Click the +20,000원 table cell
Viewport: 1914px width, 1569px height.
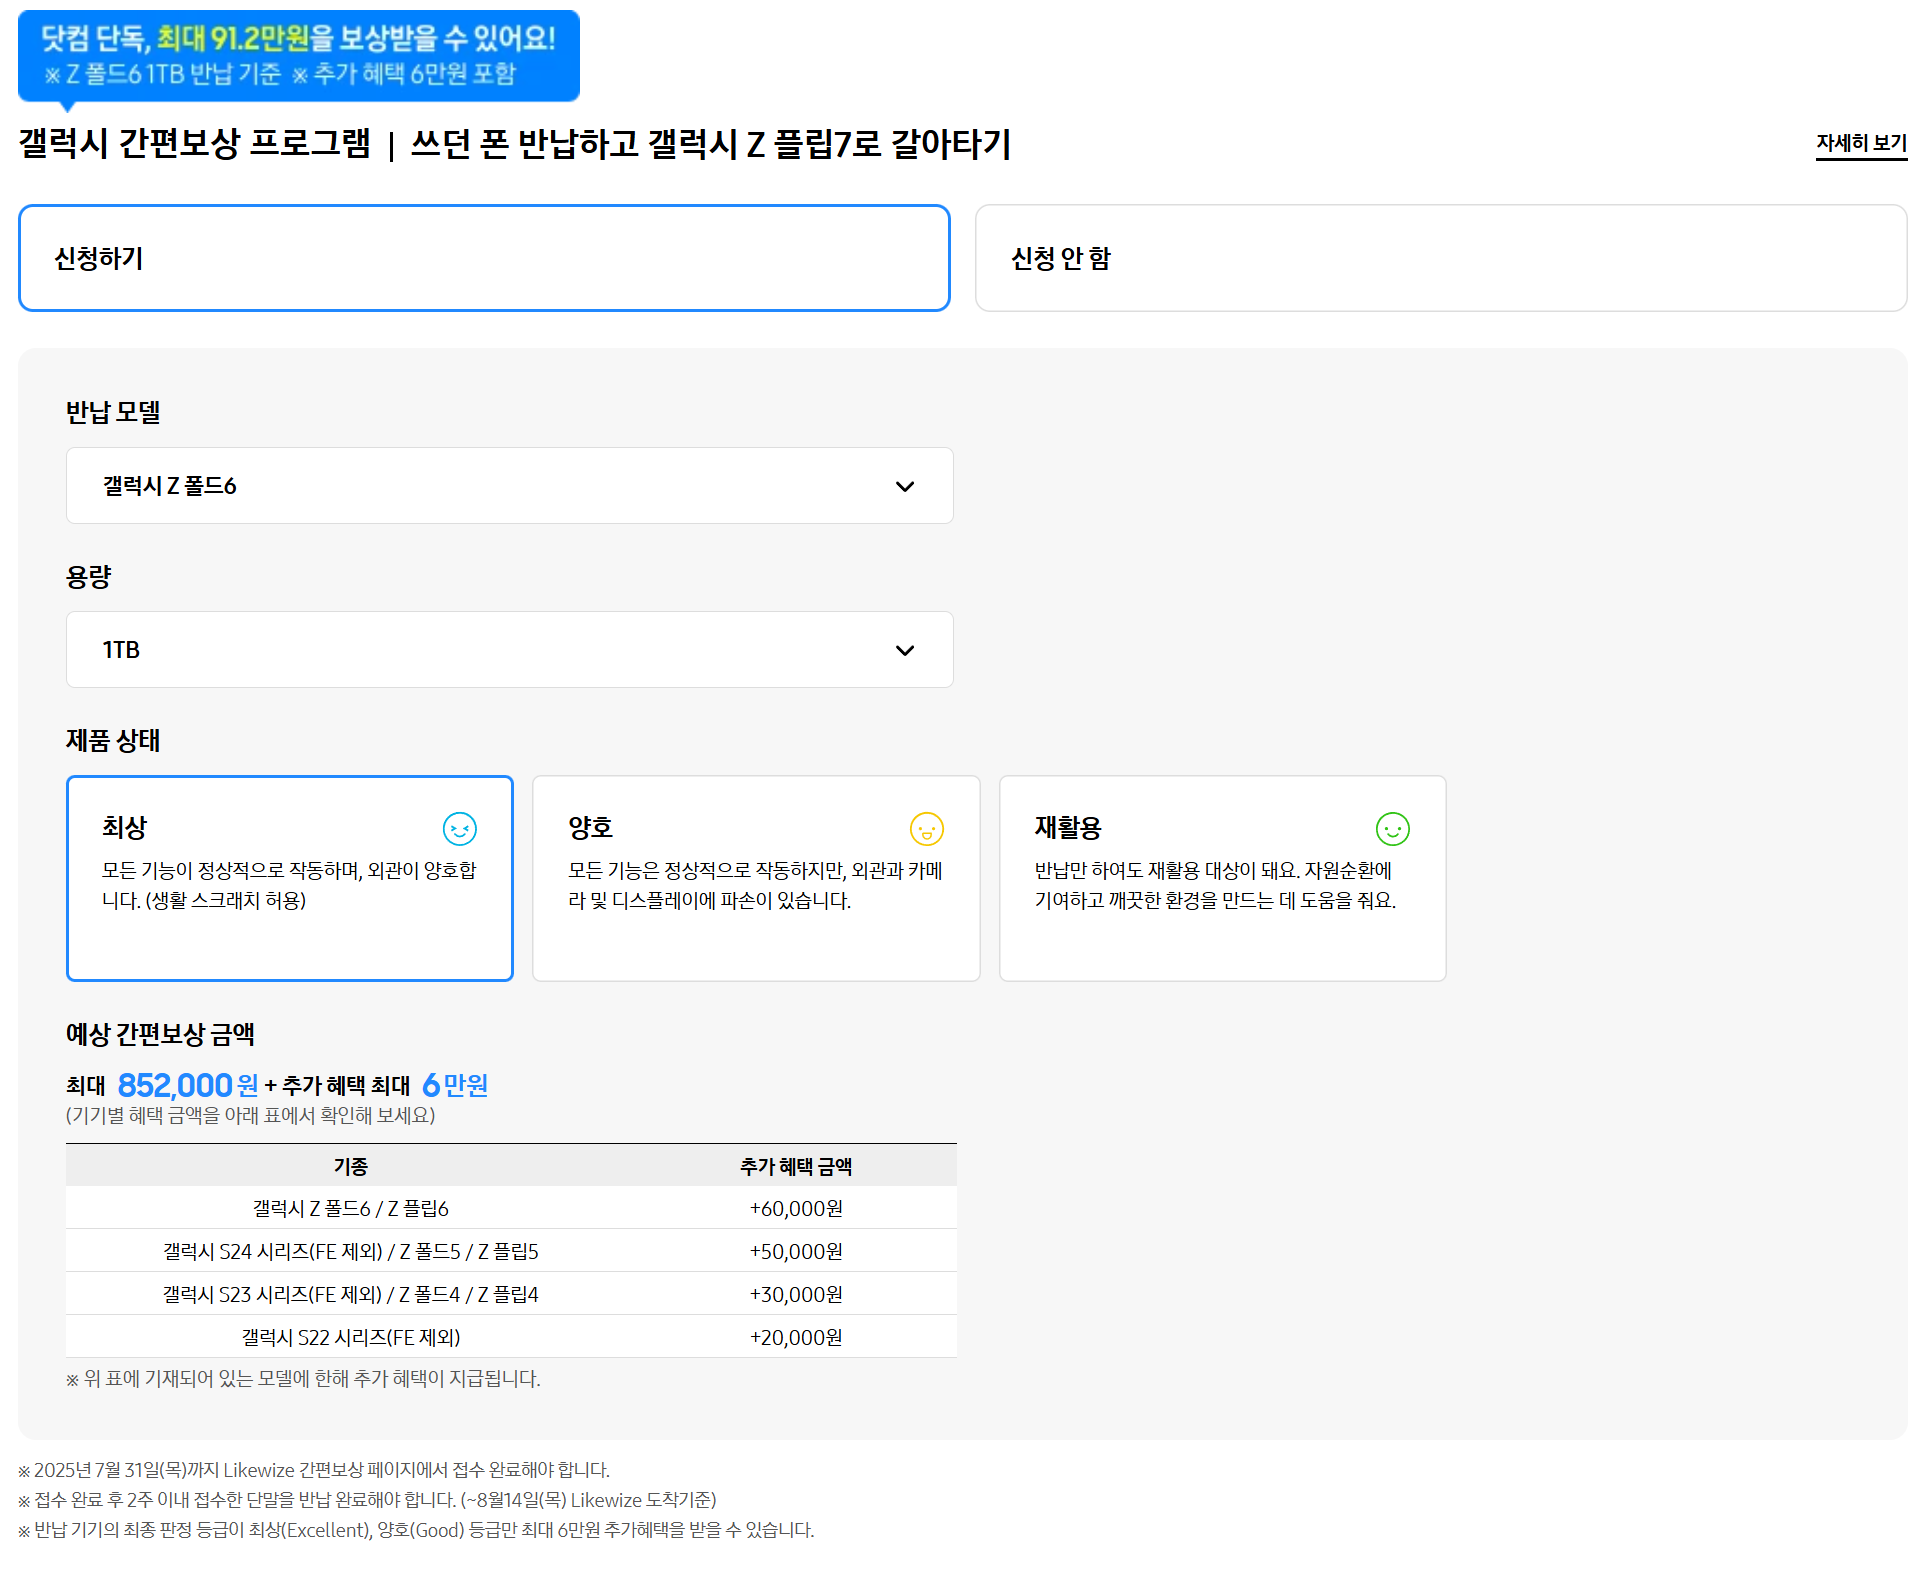[x=796, y=1338]
